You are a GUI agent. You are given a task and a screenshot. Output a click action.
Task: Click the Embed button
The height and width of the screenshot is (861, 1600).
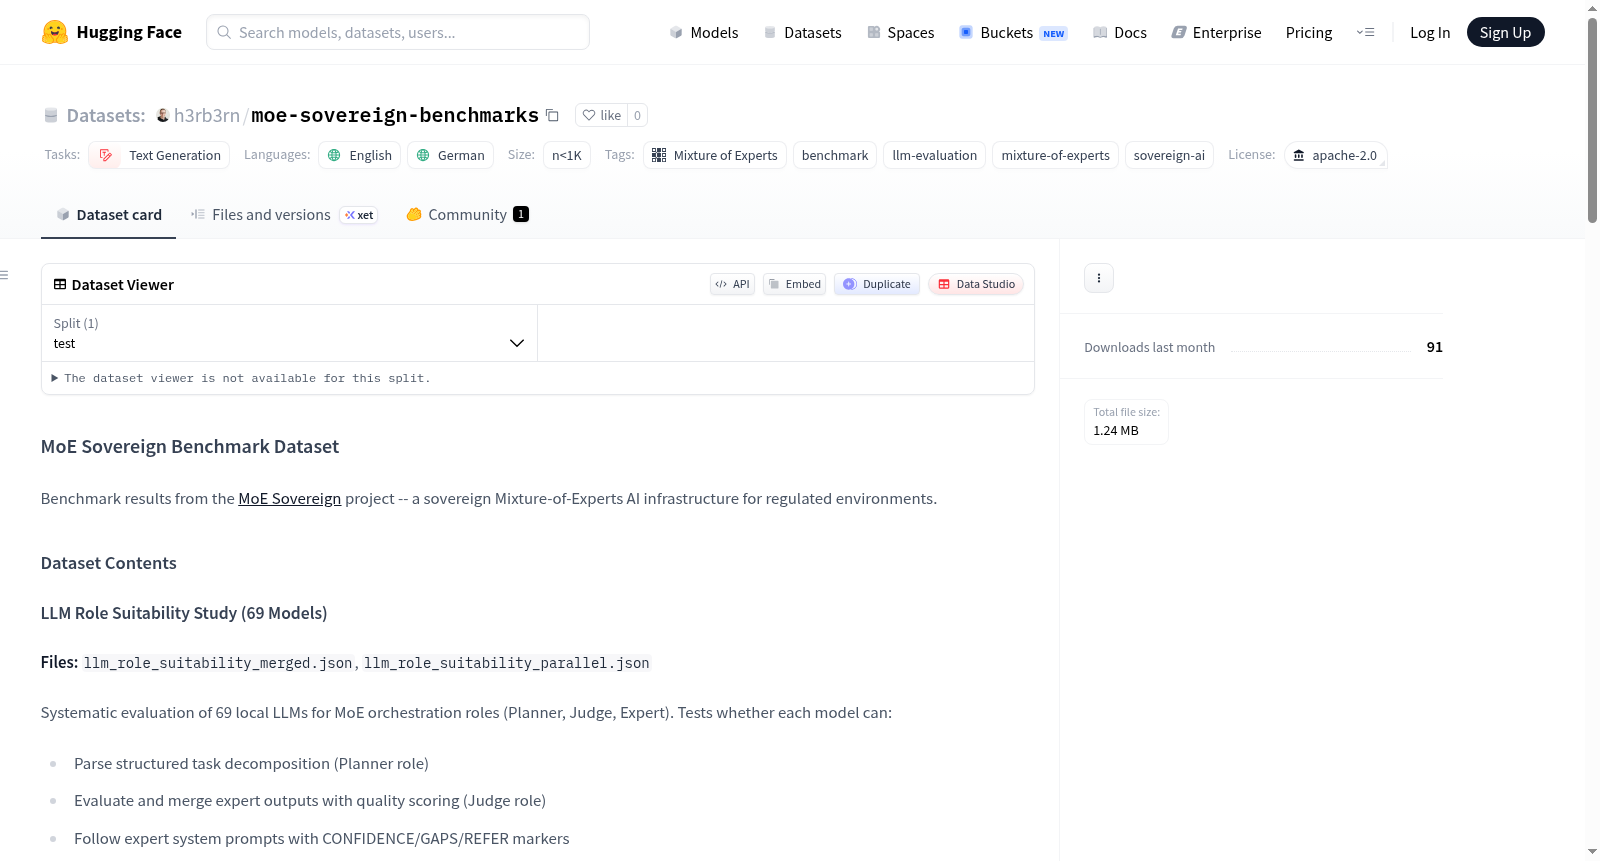pos(794,284)
